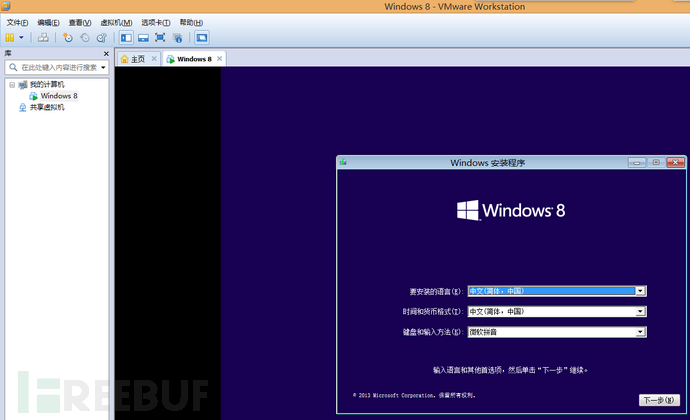
Task: Toggle the library sidebar view icon
Action: pos(126,37)
